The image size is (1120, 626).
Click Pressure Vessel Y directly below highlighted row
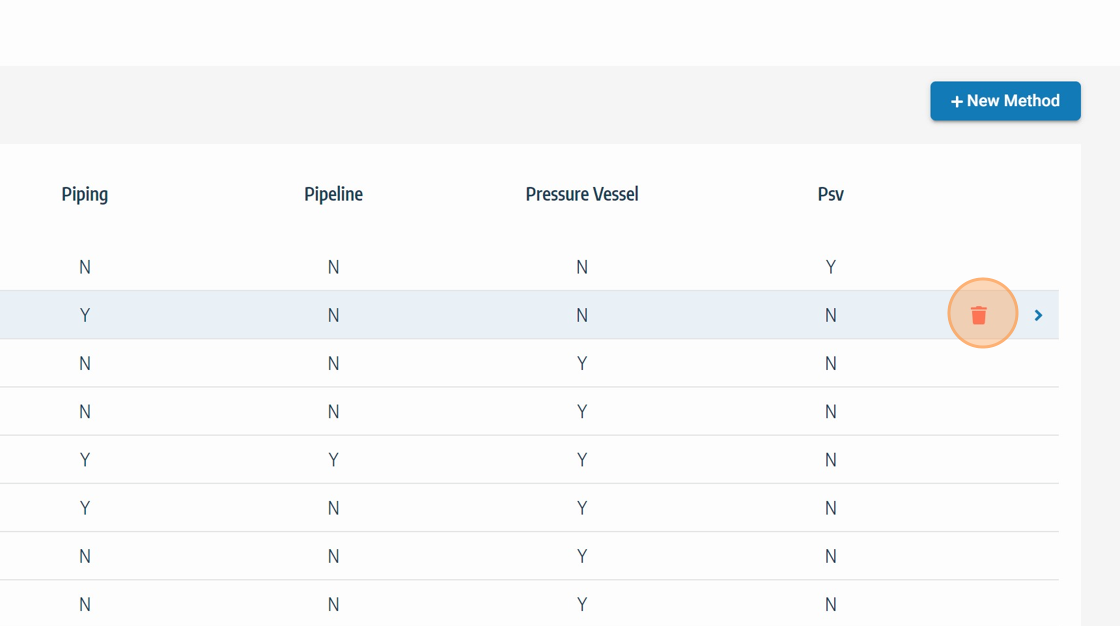point(582,363)
